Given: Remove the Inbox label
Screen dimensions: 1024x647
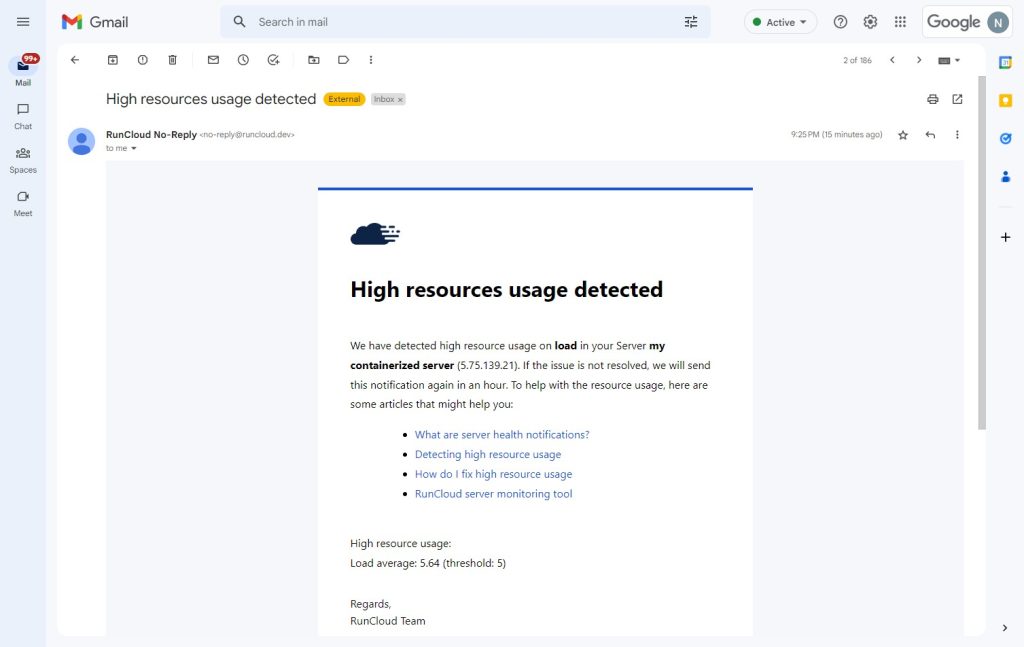Looking at the screenshot, I should (400, 100).
